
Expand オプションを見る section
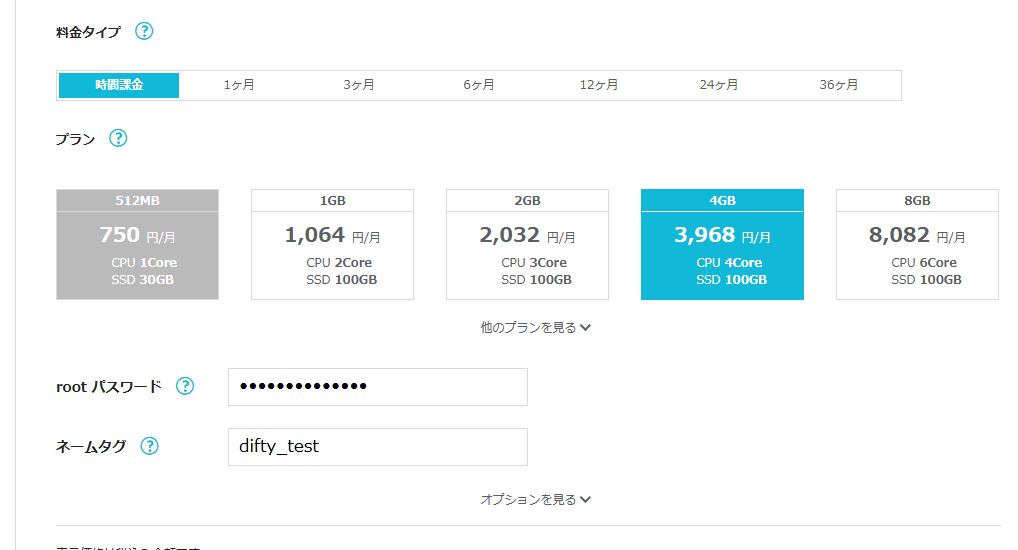tap(536, 499)
